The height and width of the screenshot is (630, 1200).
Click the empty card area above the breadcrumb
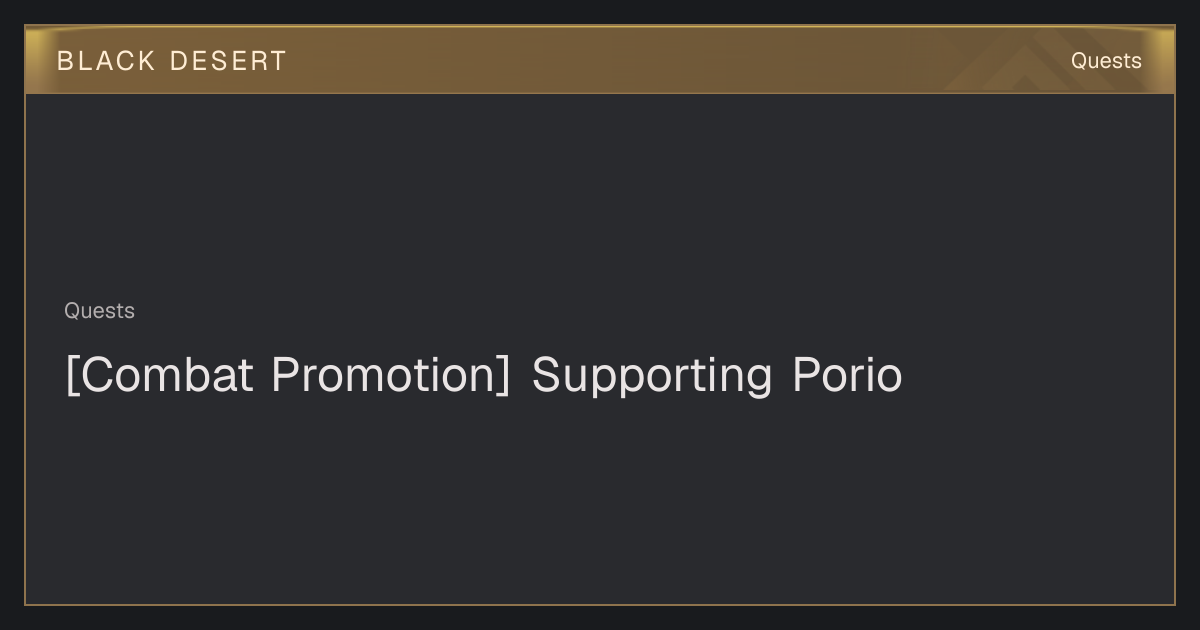(600, 195)
